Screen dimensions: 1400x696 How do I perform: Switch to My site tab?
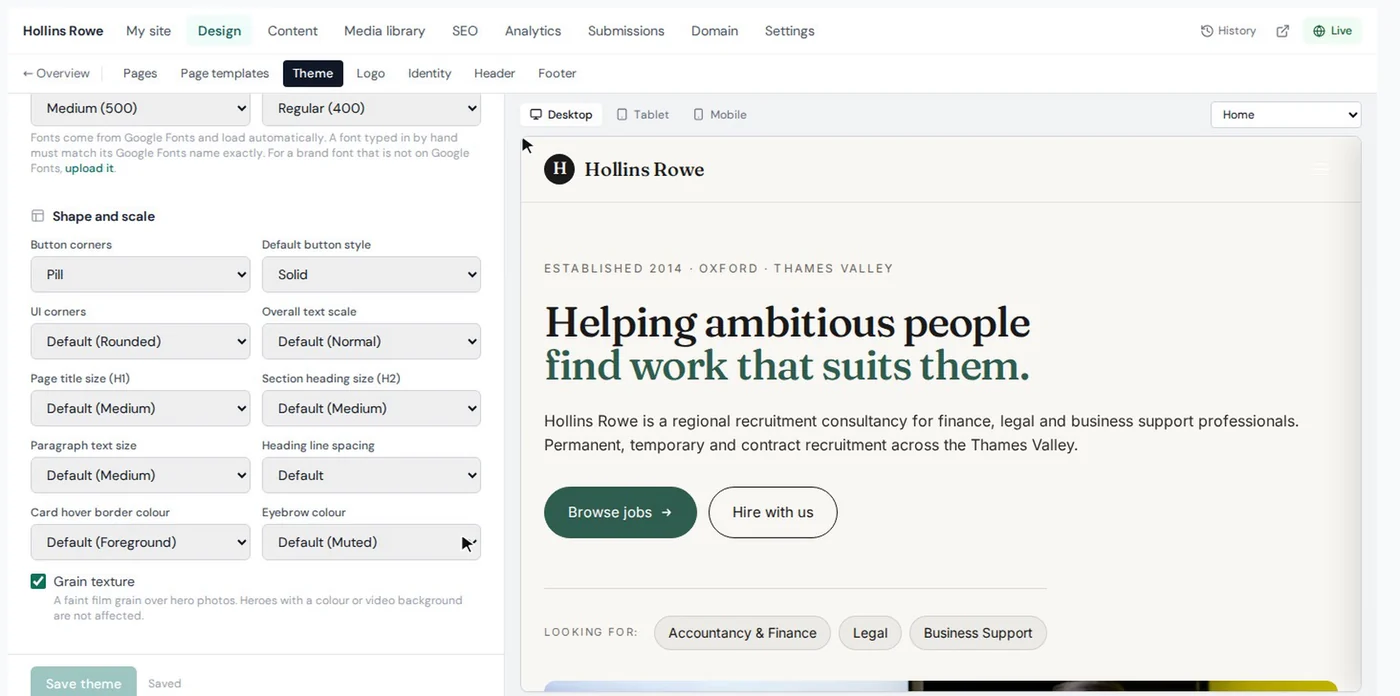[148, 31]
